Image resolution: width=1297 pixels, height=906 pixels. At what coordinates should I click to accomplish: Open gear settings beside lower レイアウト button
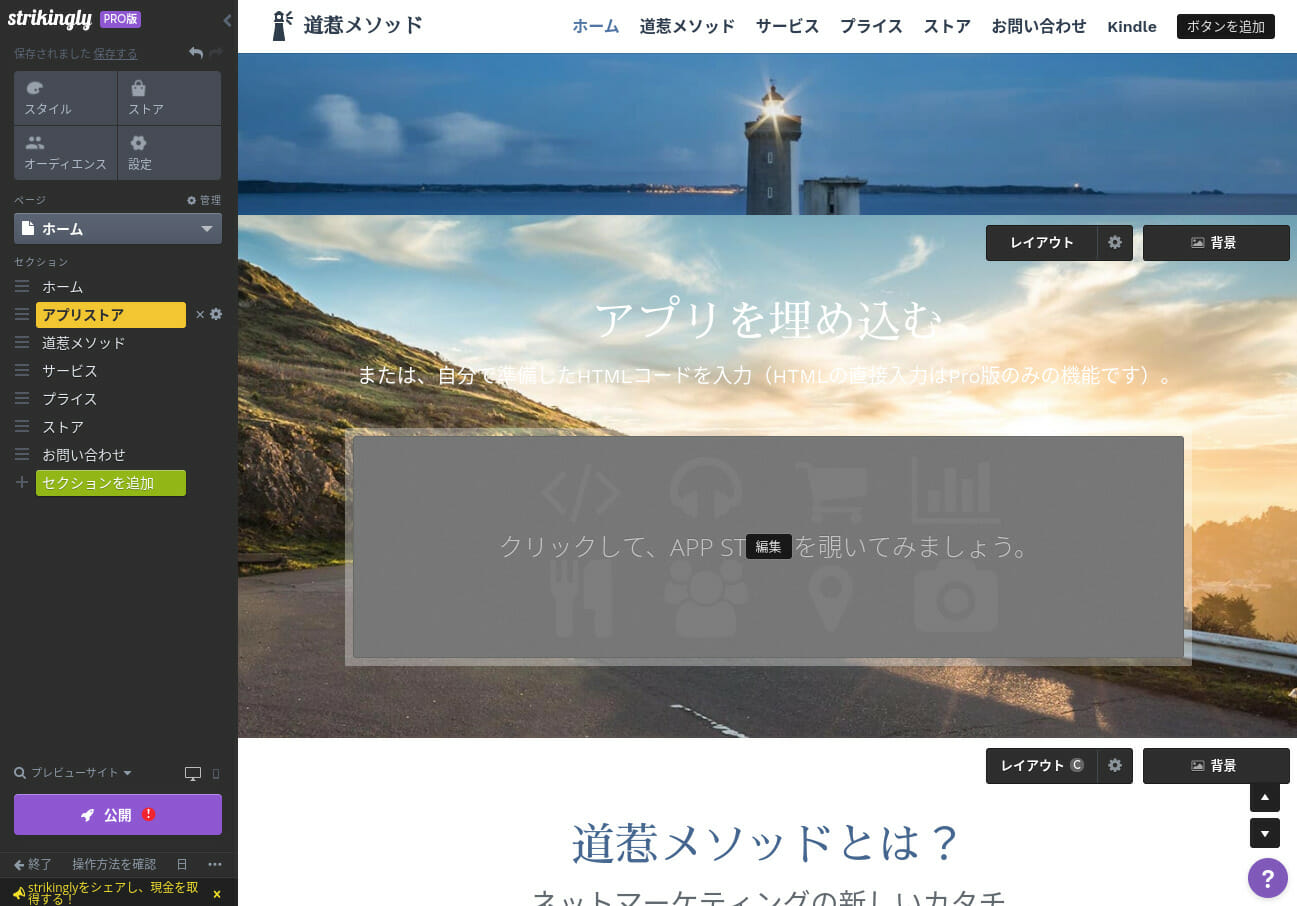[x=1115, y=766]
